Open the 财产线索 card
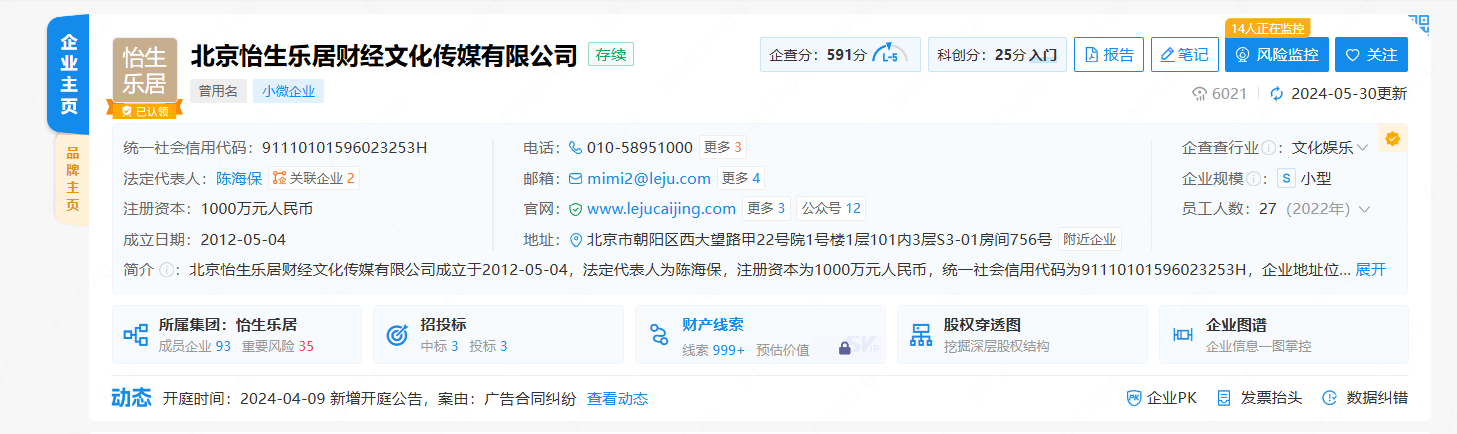Image resolution: width=1457 pixels, height=434 pixels. click(x=760, y=335)
